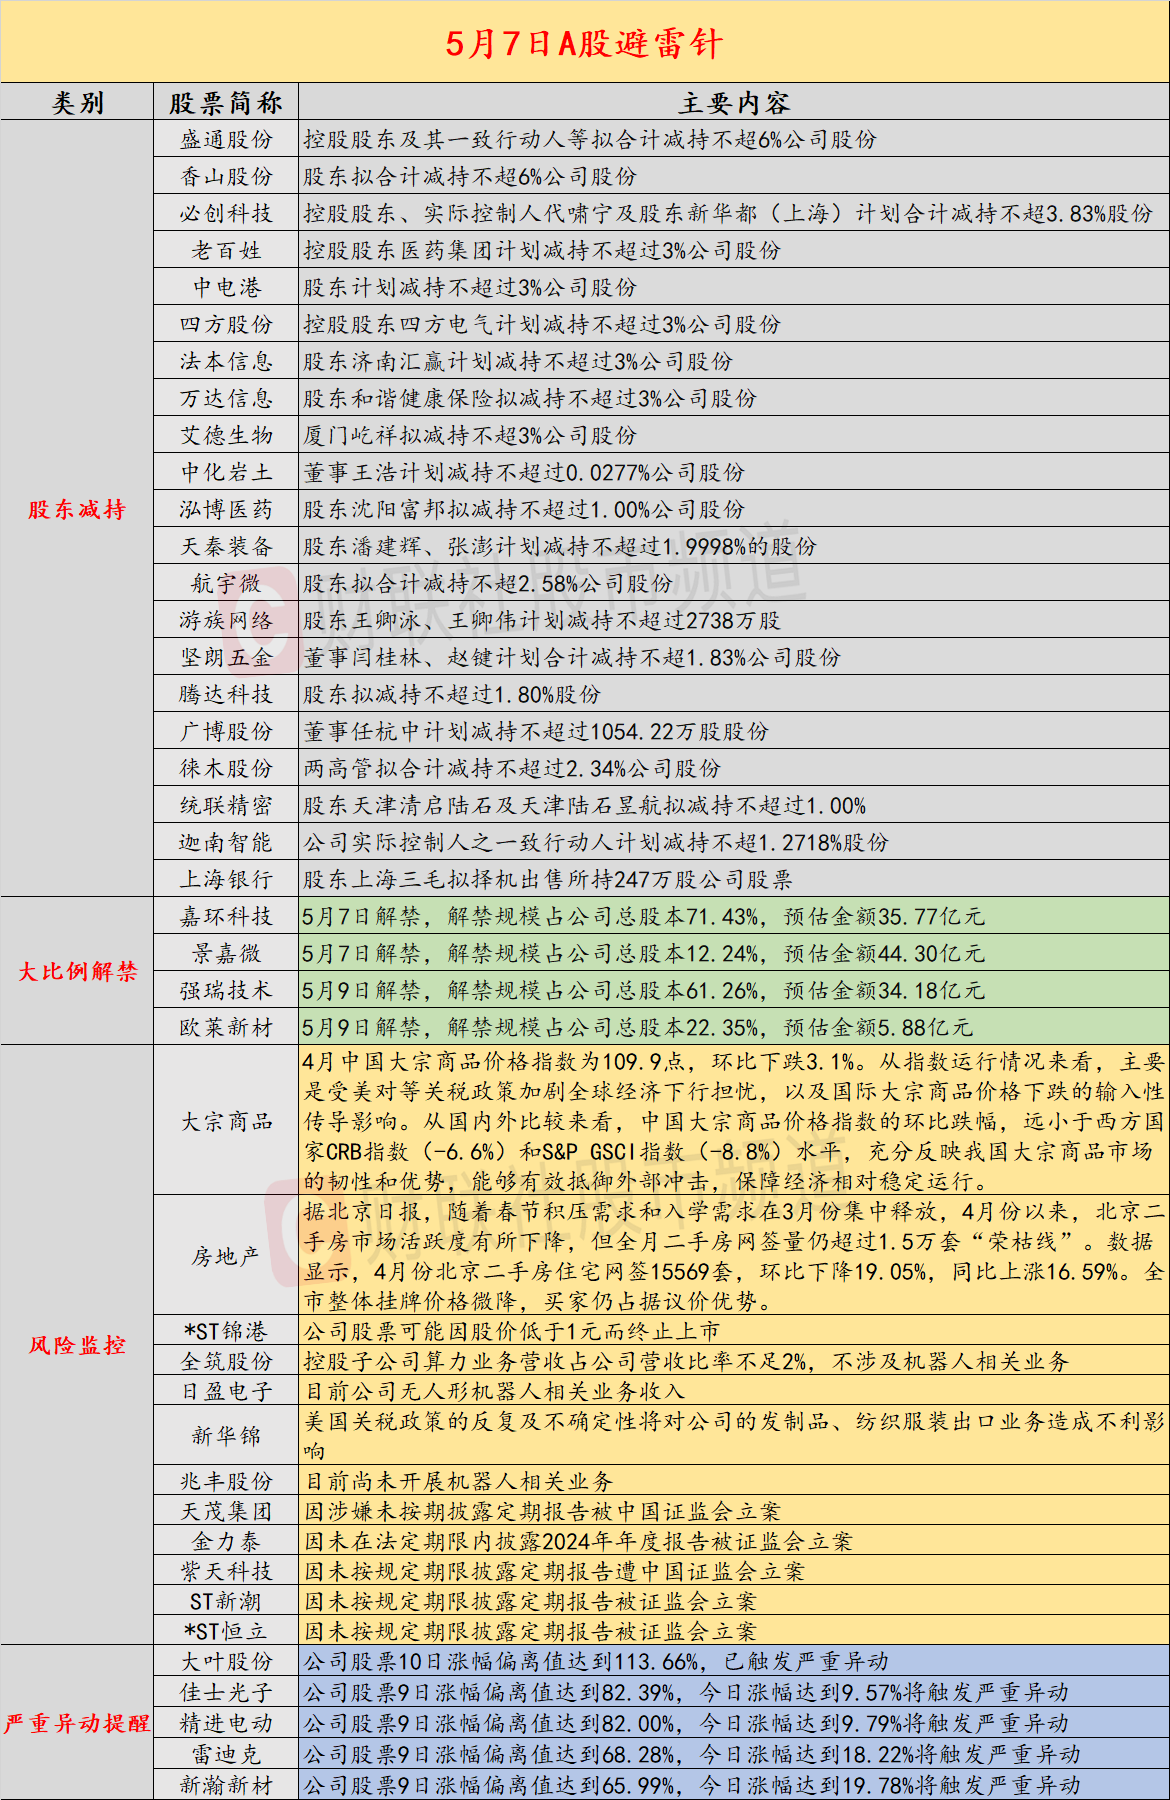Select stock name 广博股份

[226, 732]
